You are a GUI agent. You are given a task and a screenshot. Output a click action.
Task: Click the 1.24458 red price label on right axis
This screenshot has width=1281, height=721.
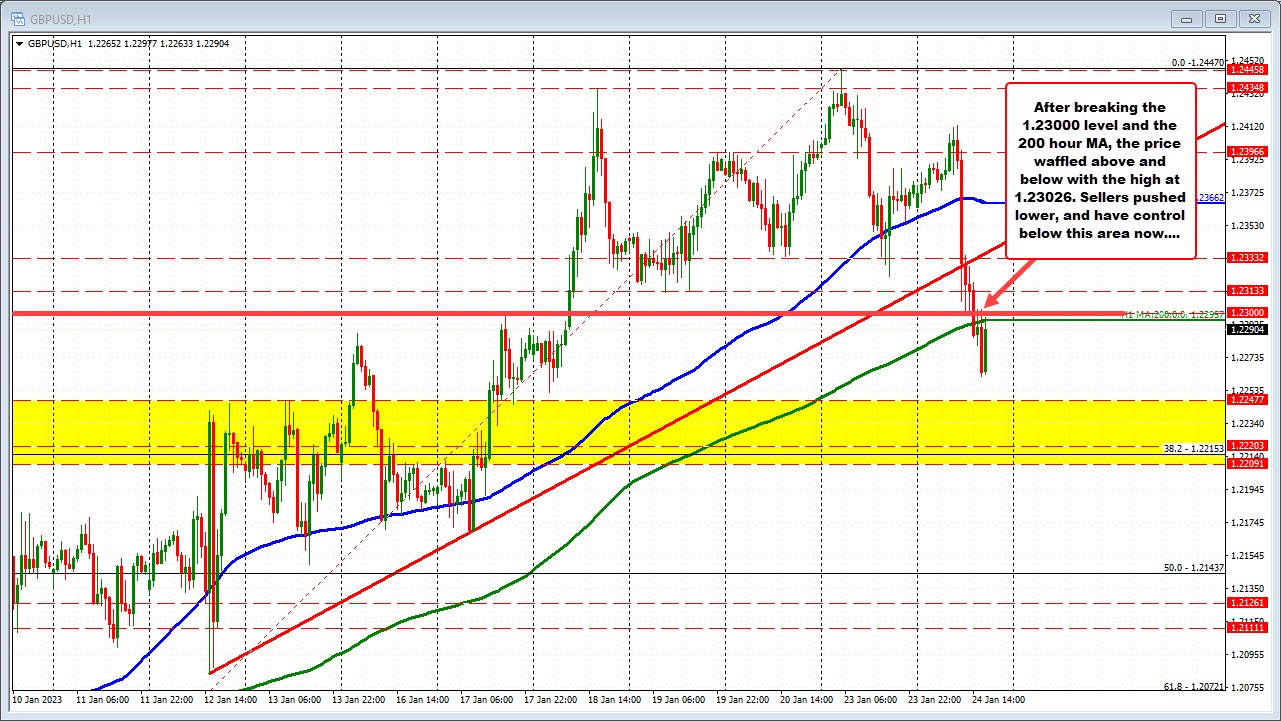pyautogui.click(x=1246, y=72)
